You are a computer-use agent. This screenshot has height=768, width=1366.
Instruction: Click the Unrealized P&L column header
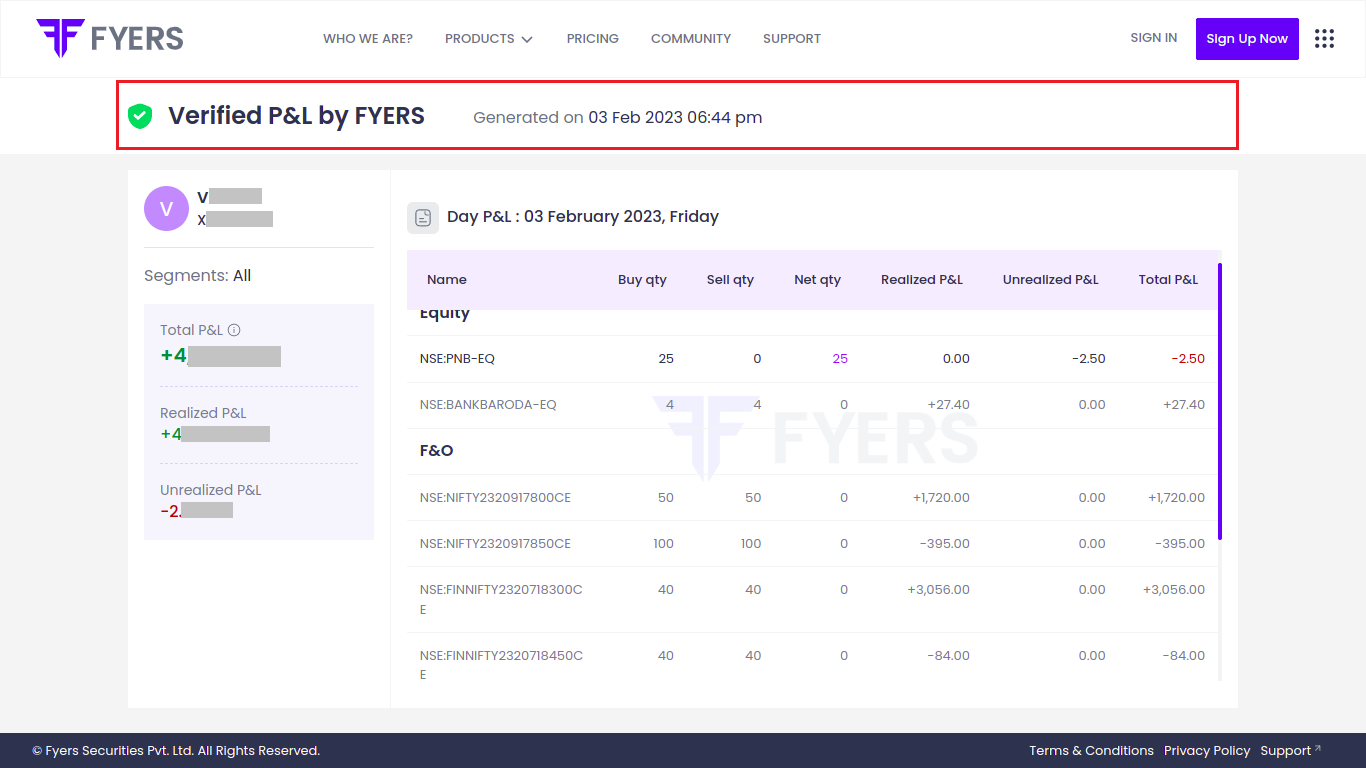tap(1051, 280)
